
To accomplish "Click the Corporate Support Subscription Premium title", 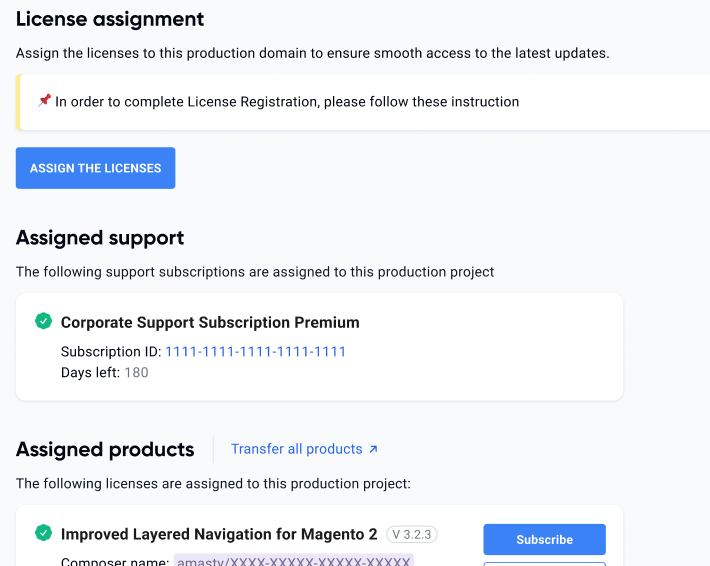I will (210, 322).
